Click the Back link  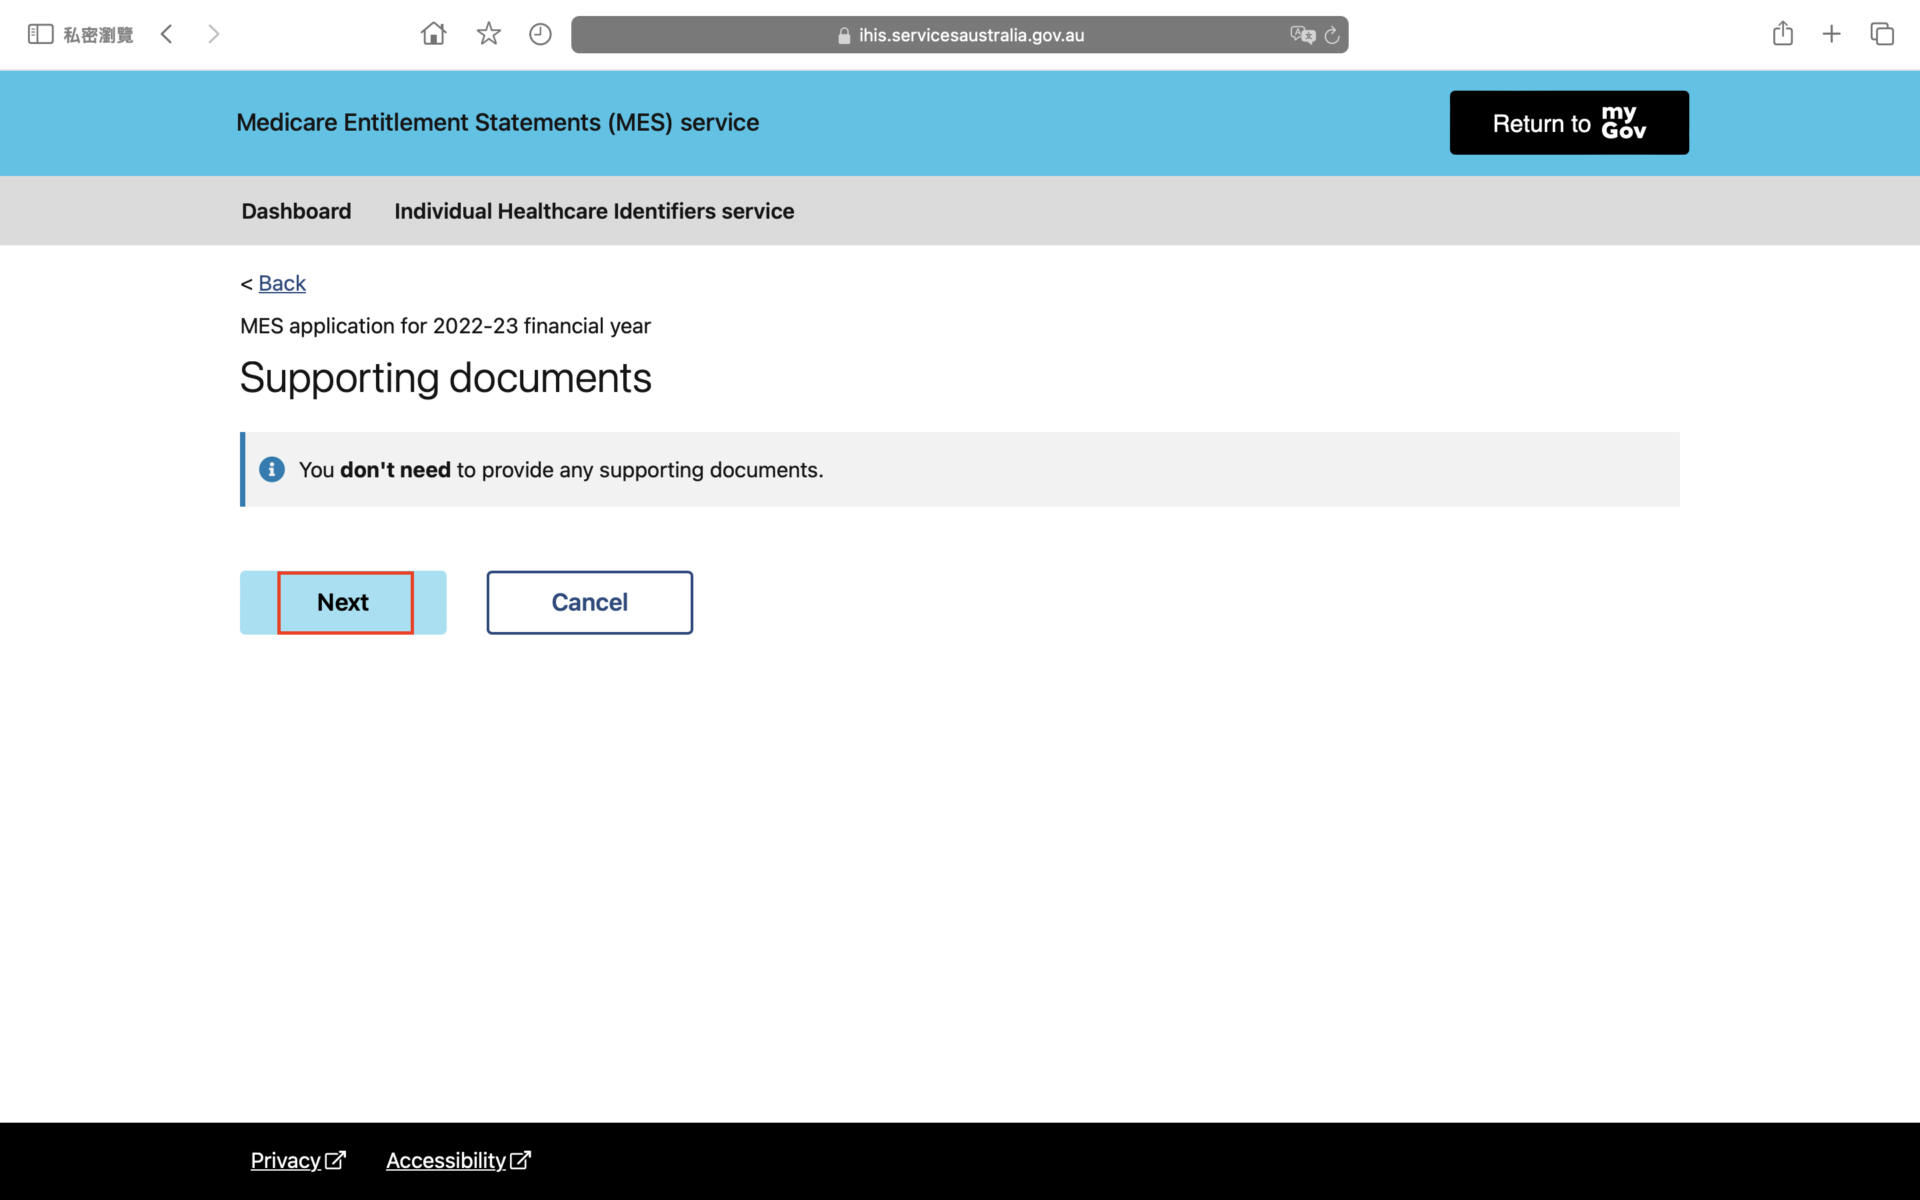282,284
